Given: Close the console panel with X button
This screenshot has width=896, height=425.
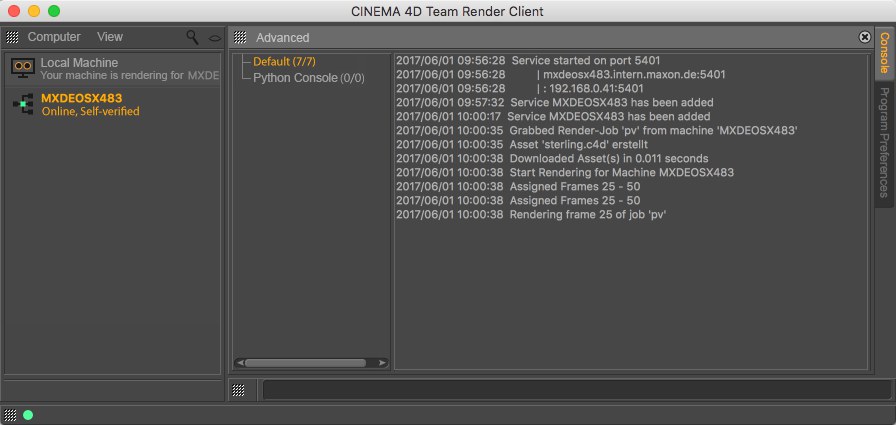Looking at the screenshot, I should [x=865, y=37].
